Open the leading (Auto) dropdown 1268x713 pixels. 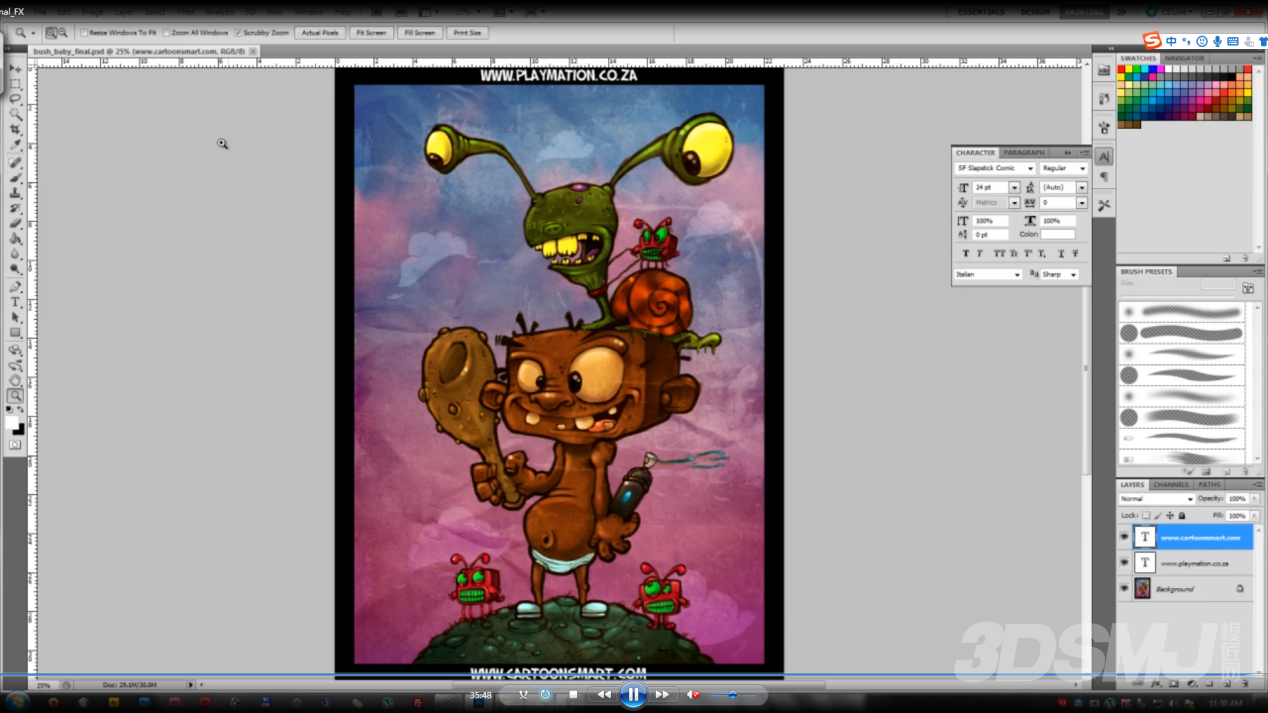[1081, 188]
